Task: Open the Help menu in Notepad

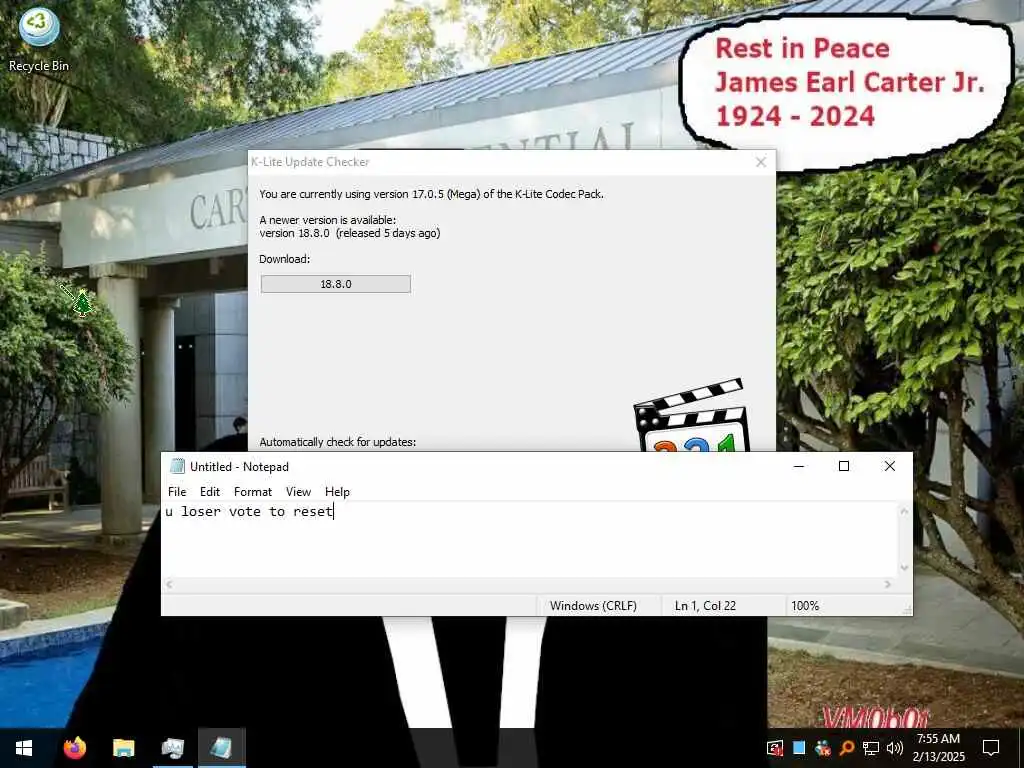Action: pyautogui.click(x=337, y=492)
